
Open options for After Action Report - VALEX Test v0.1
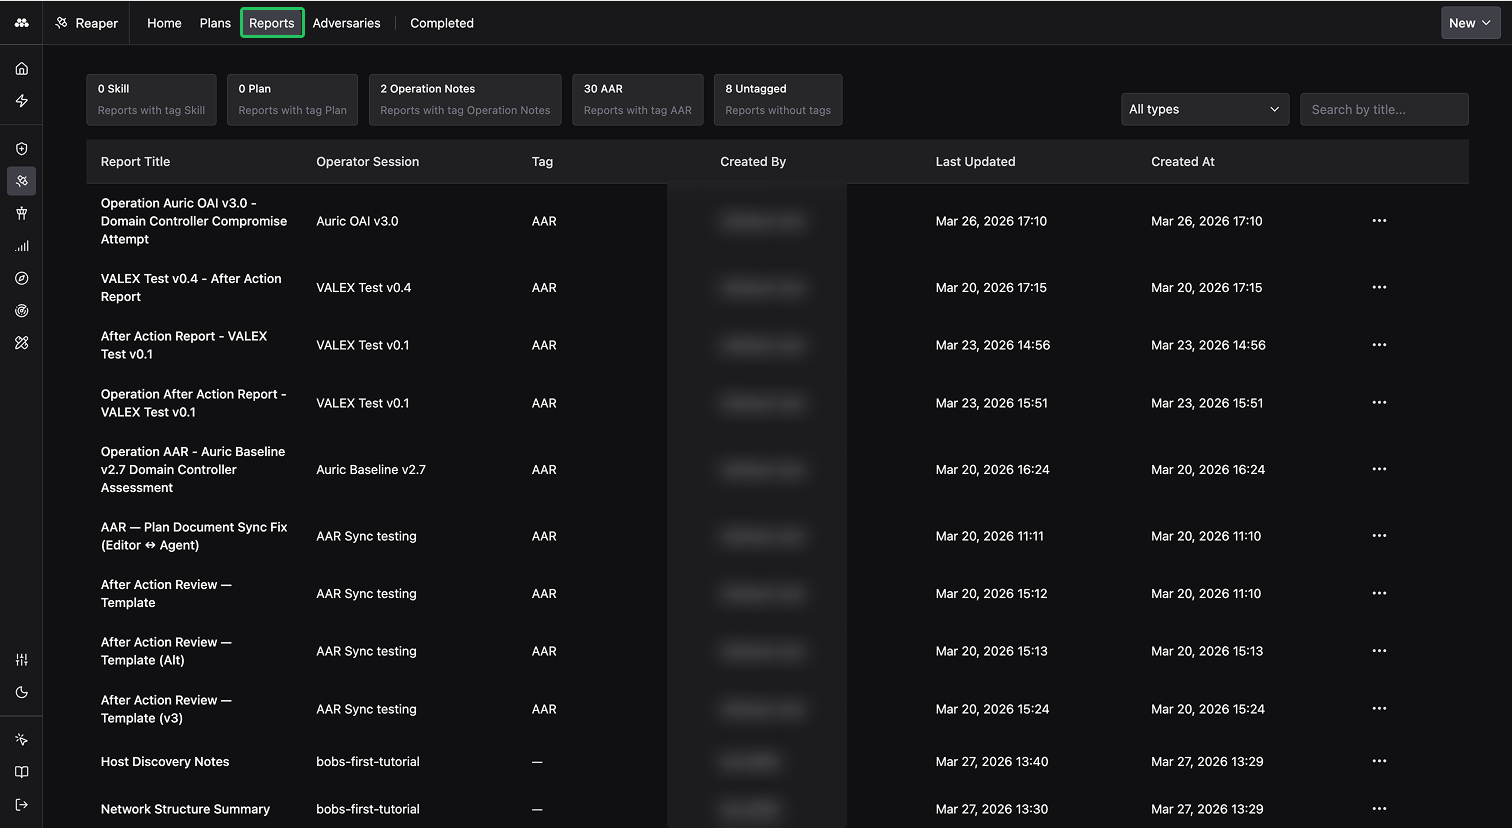tap(1379, 345)
